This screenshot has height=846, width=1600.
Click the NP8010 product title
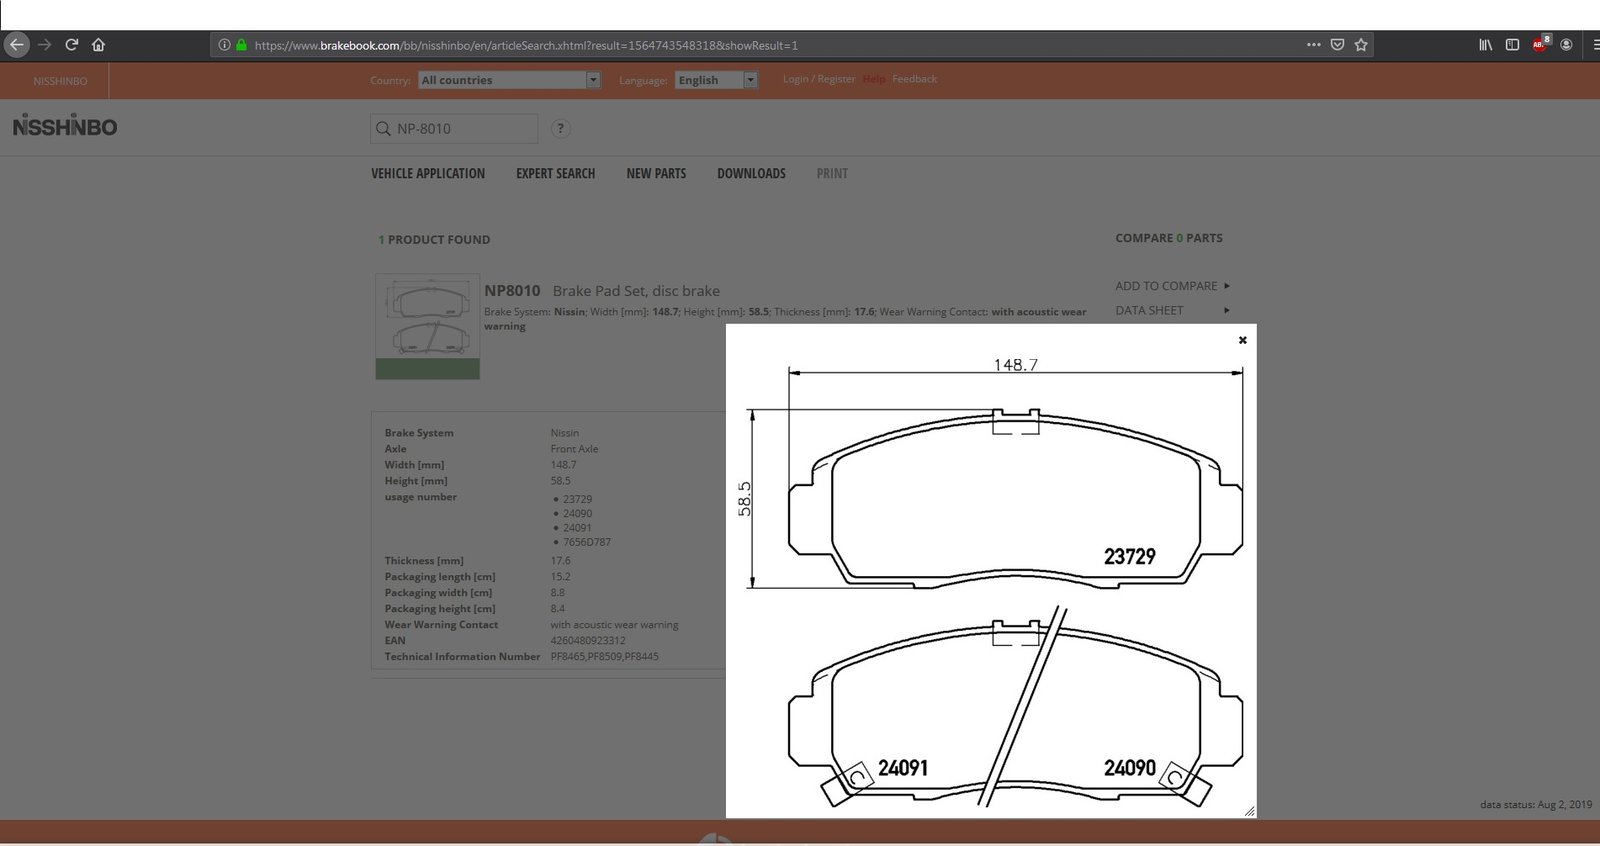click(x=512, y=291)
